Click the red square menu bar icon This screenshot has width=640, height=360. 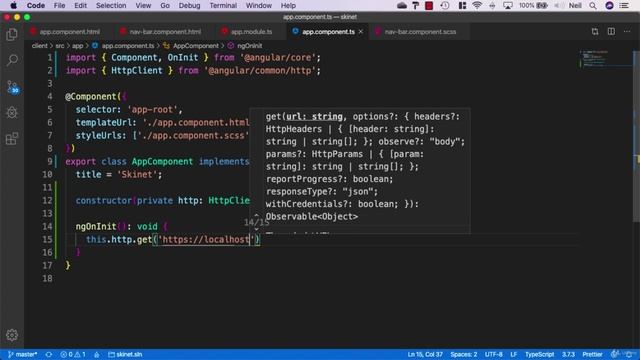point(429,5)
